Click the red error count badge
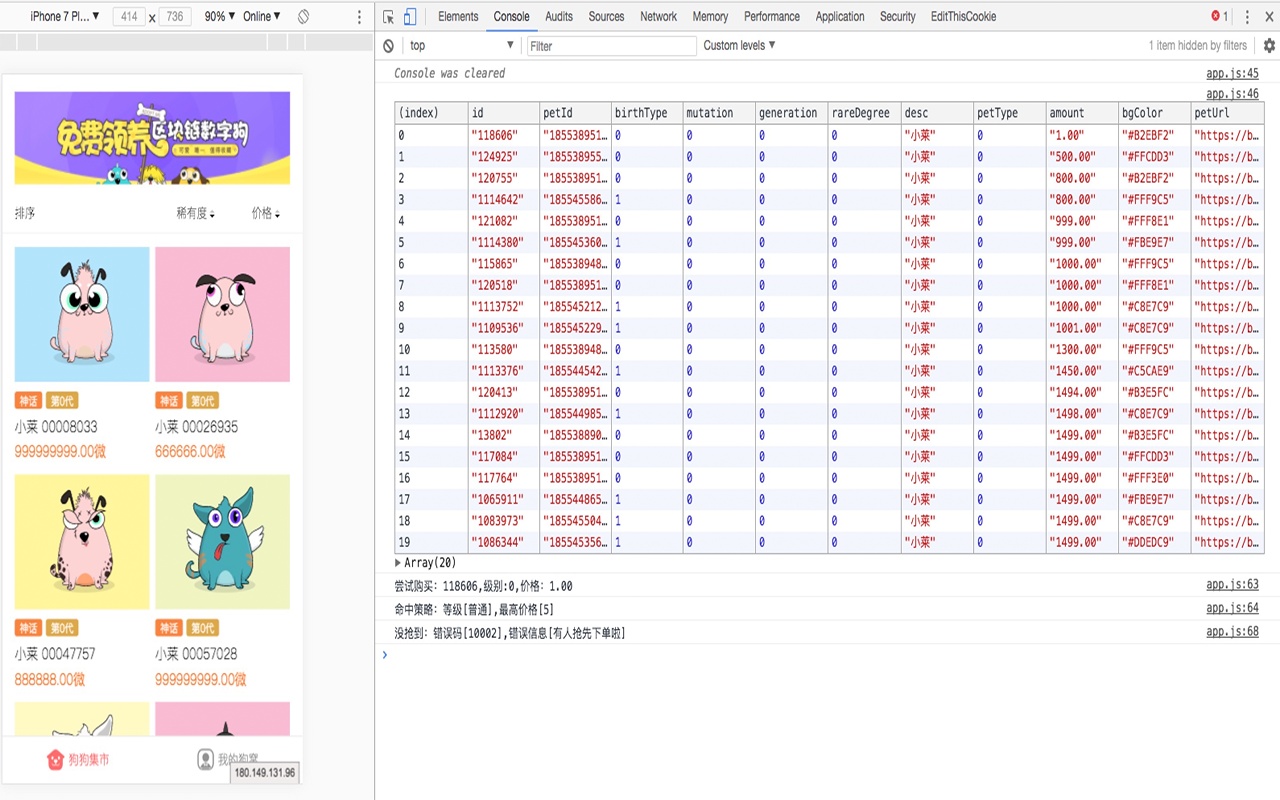The height and width of the screenshot is (800, 1280). click(x=1219, y=17)
